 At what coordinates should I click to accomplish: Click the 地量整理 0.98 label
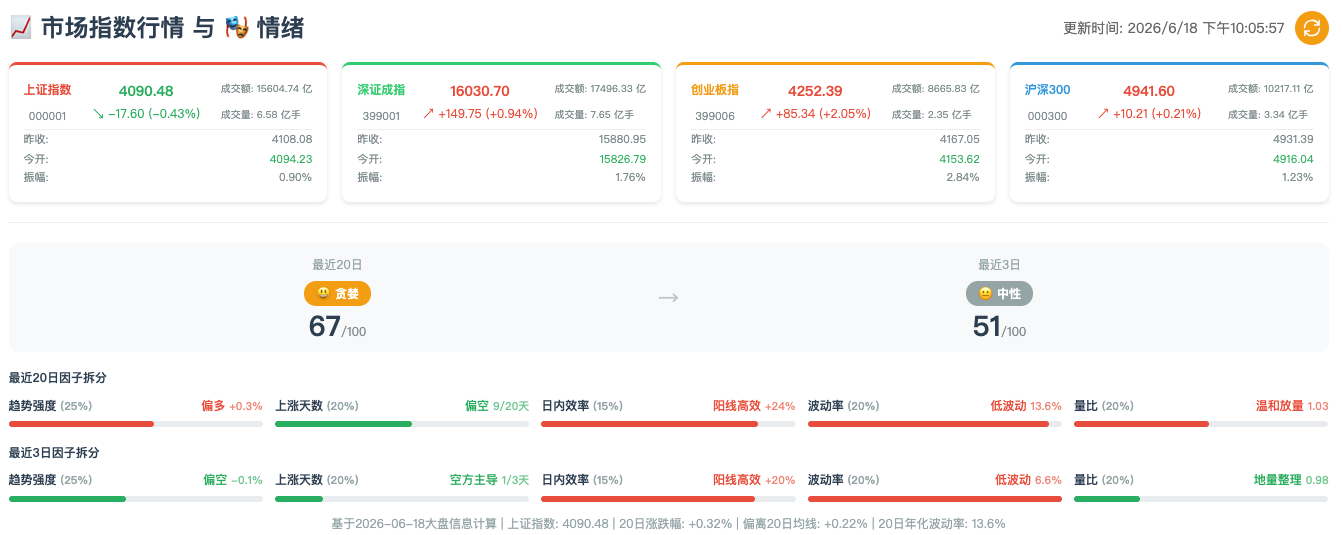[x=1291, y=480]
